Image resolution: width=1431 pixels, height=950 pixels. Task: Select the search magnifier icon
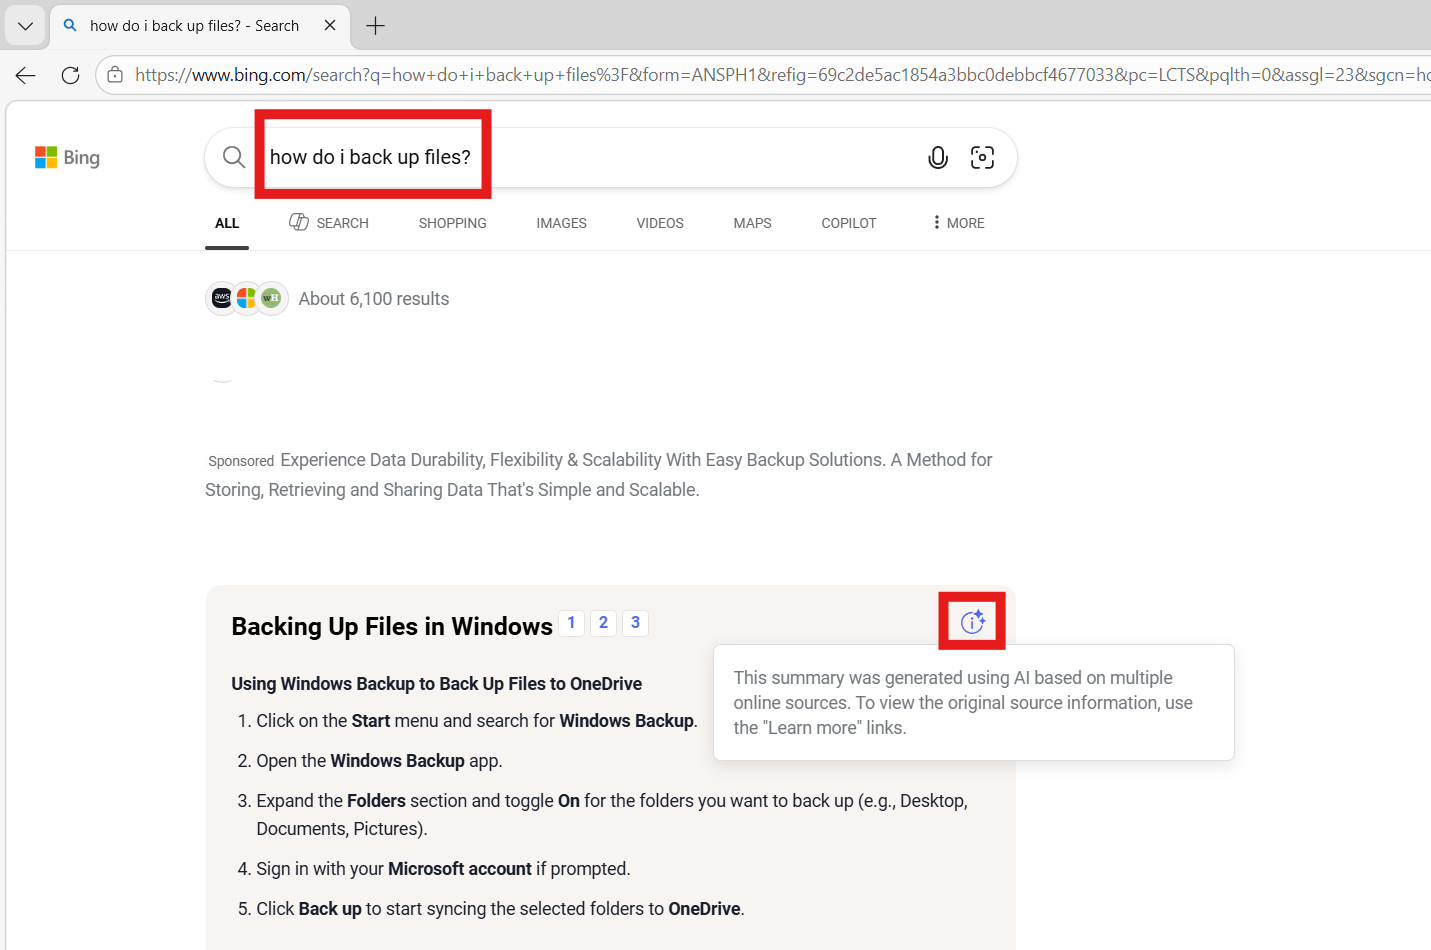[233, 157]
